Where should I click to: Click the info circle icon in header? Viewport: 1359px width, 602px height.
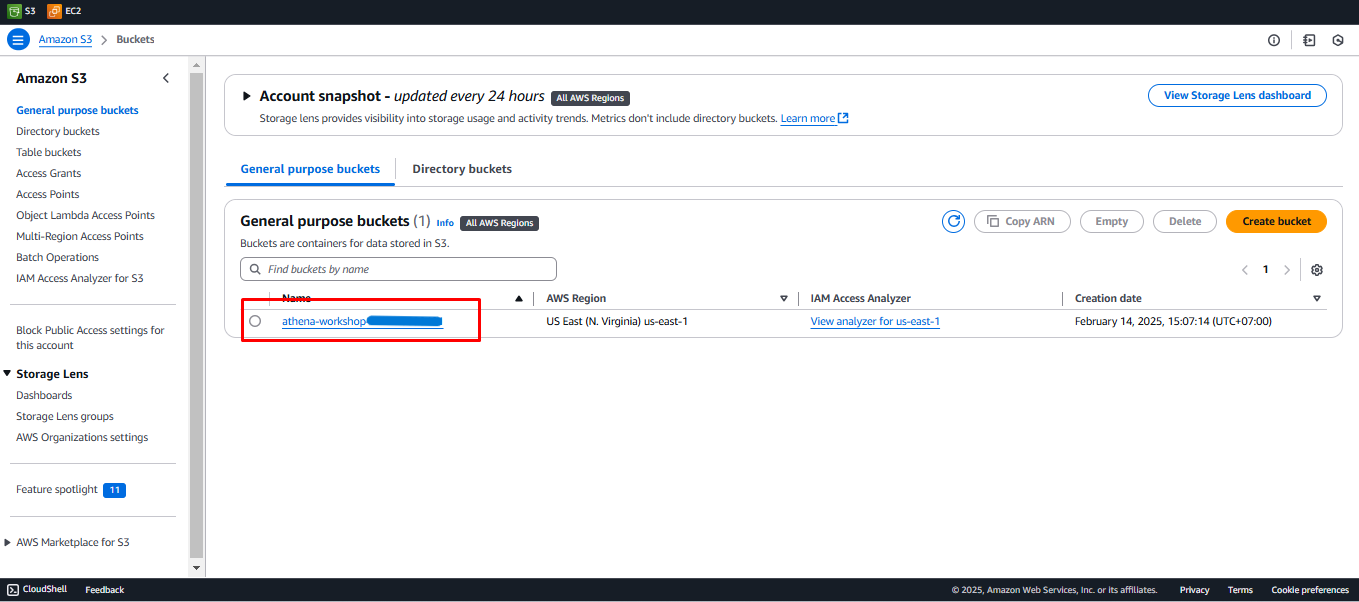pos(1274,40)
